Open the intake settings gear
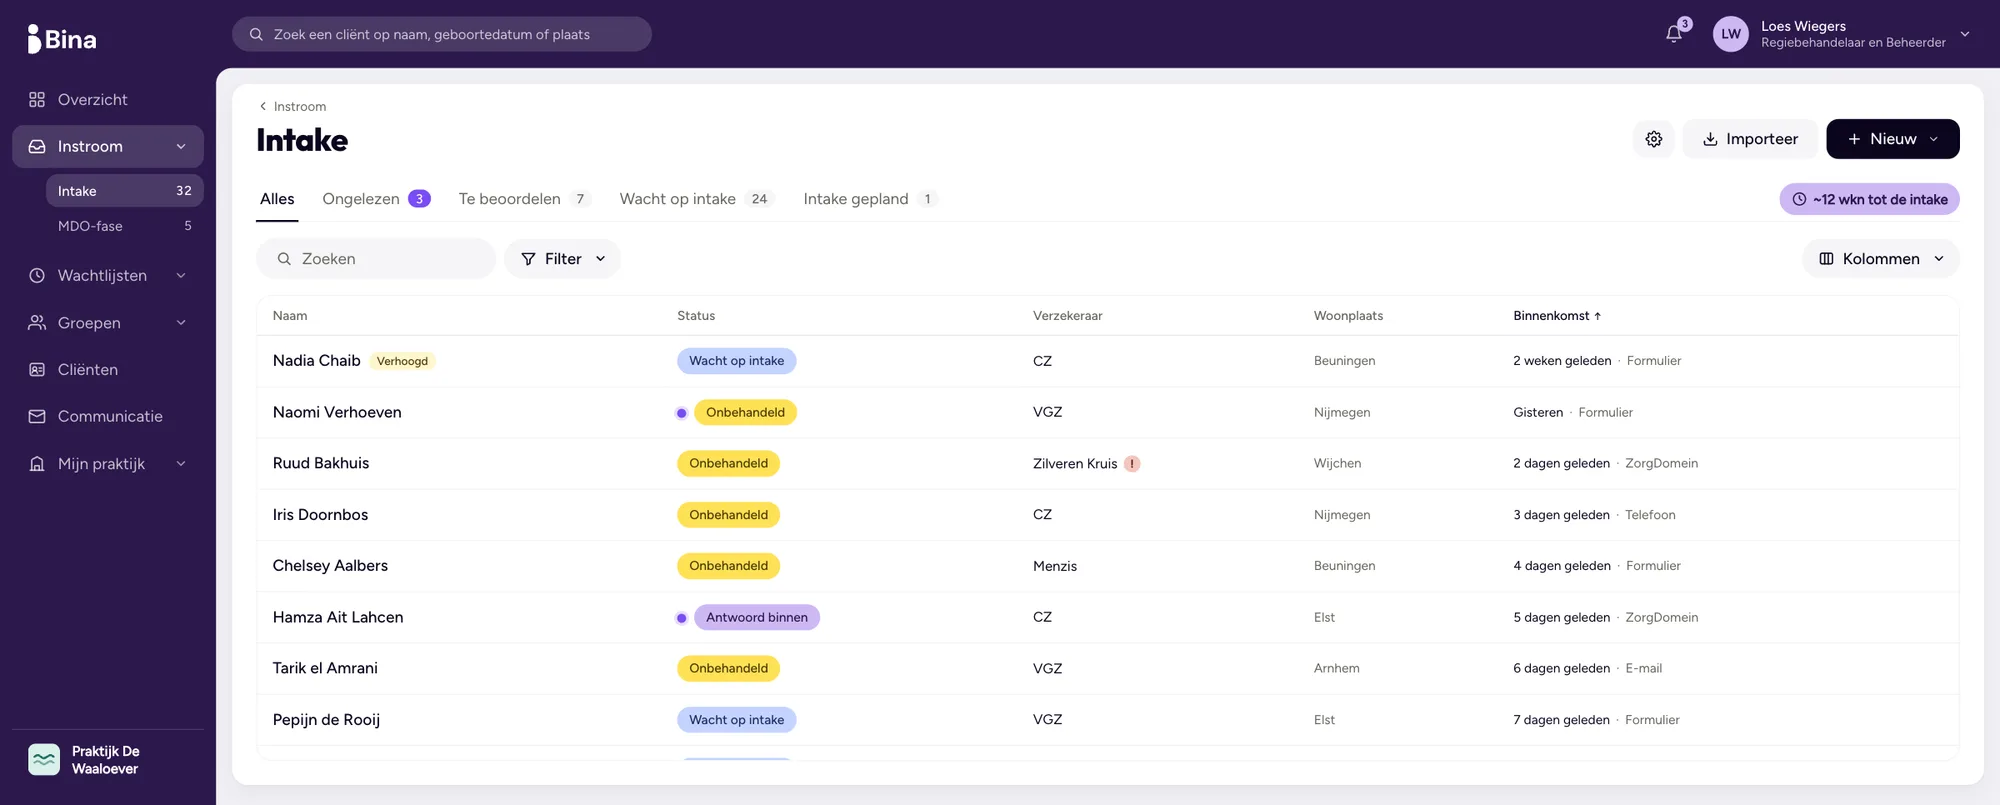 pos(1654,139)
